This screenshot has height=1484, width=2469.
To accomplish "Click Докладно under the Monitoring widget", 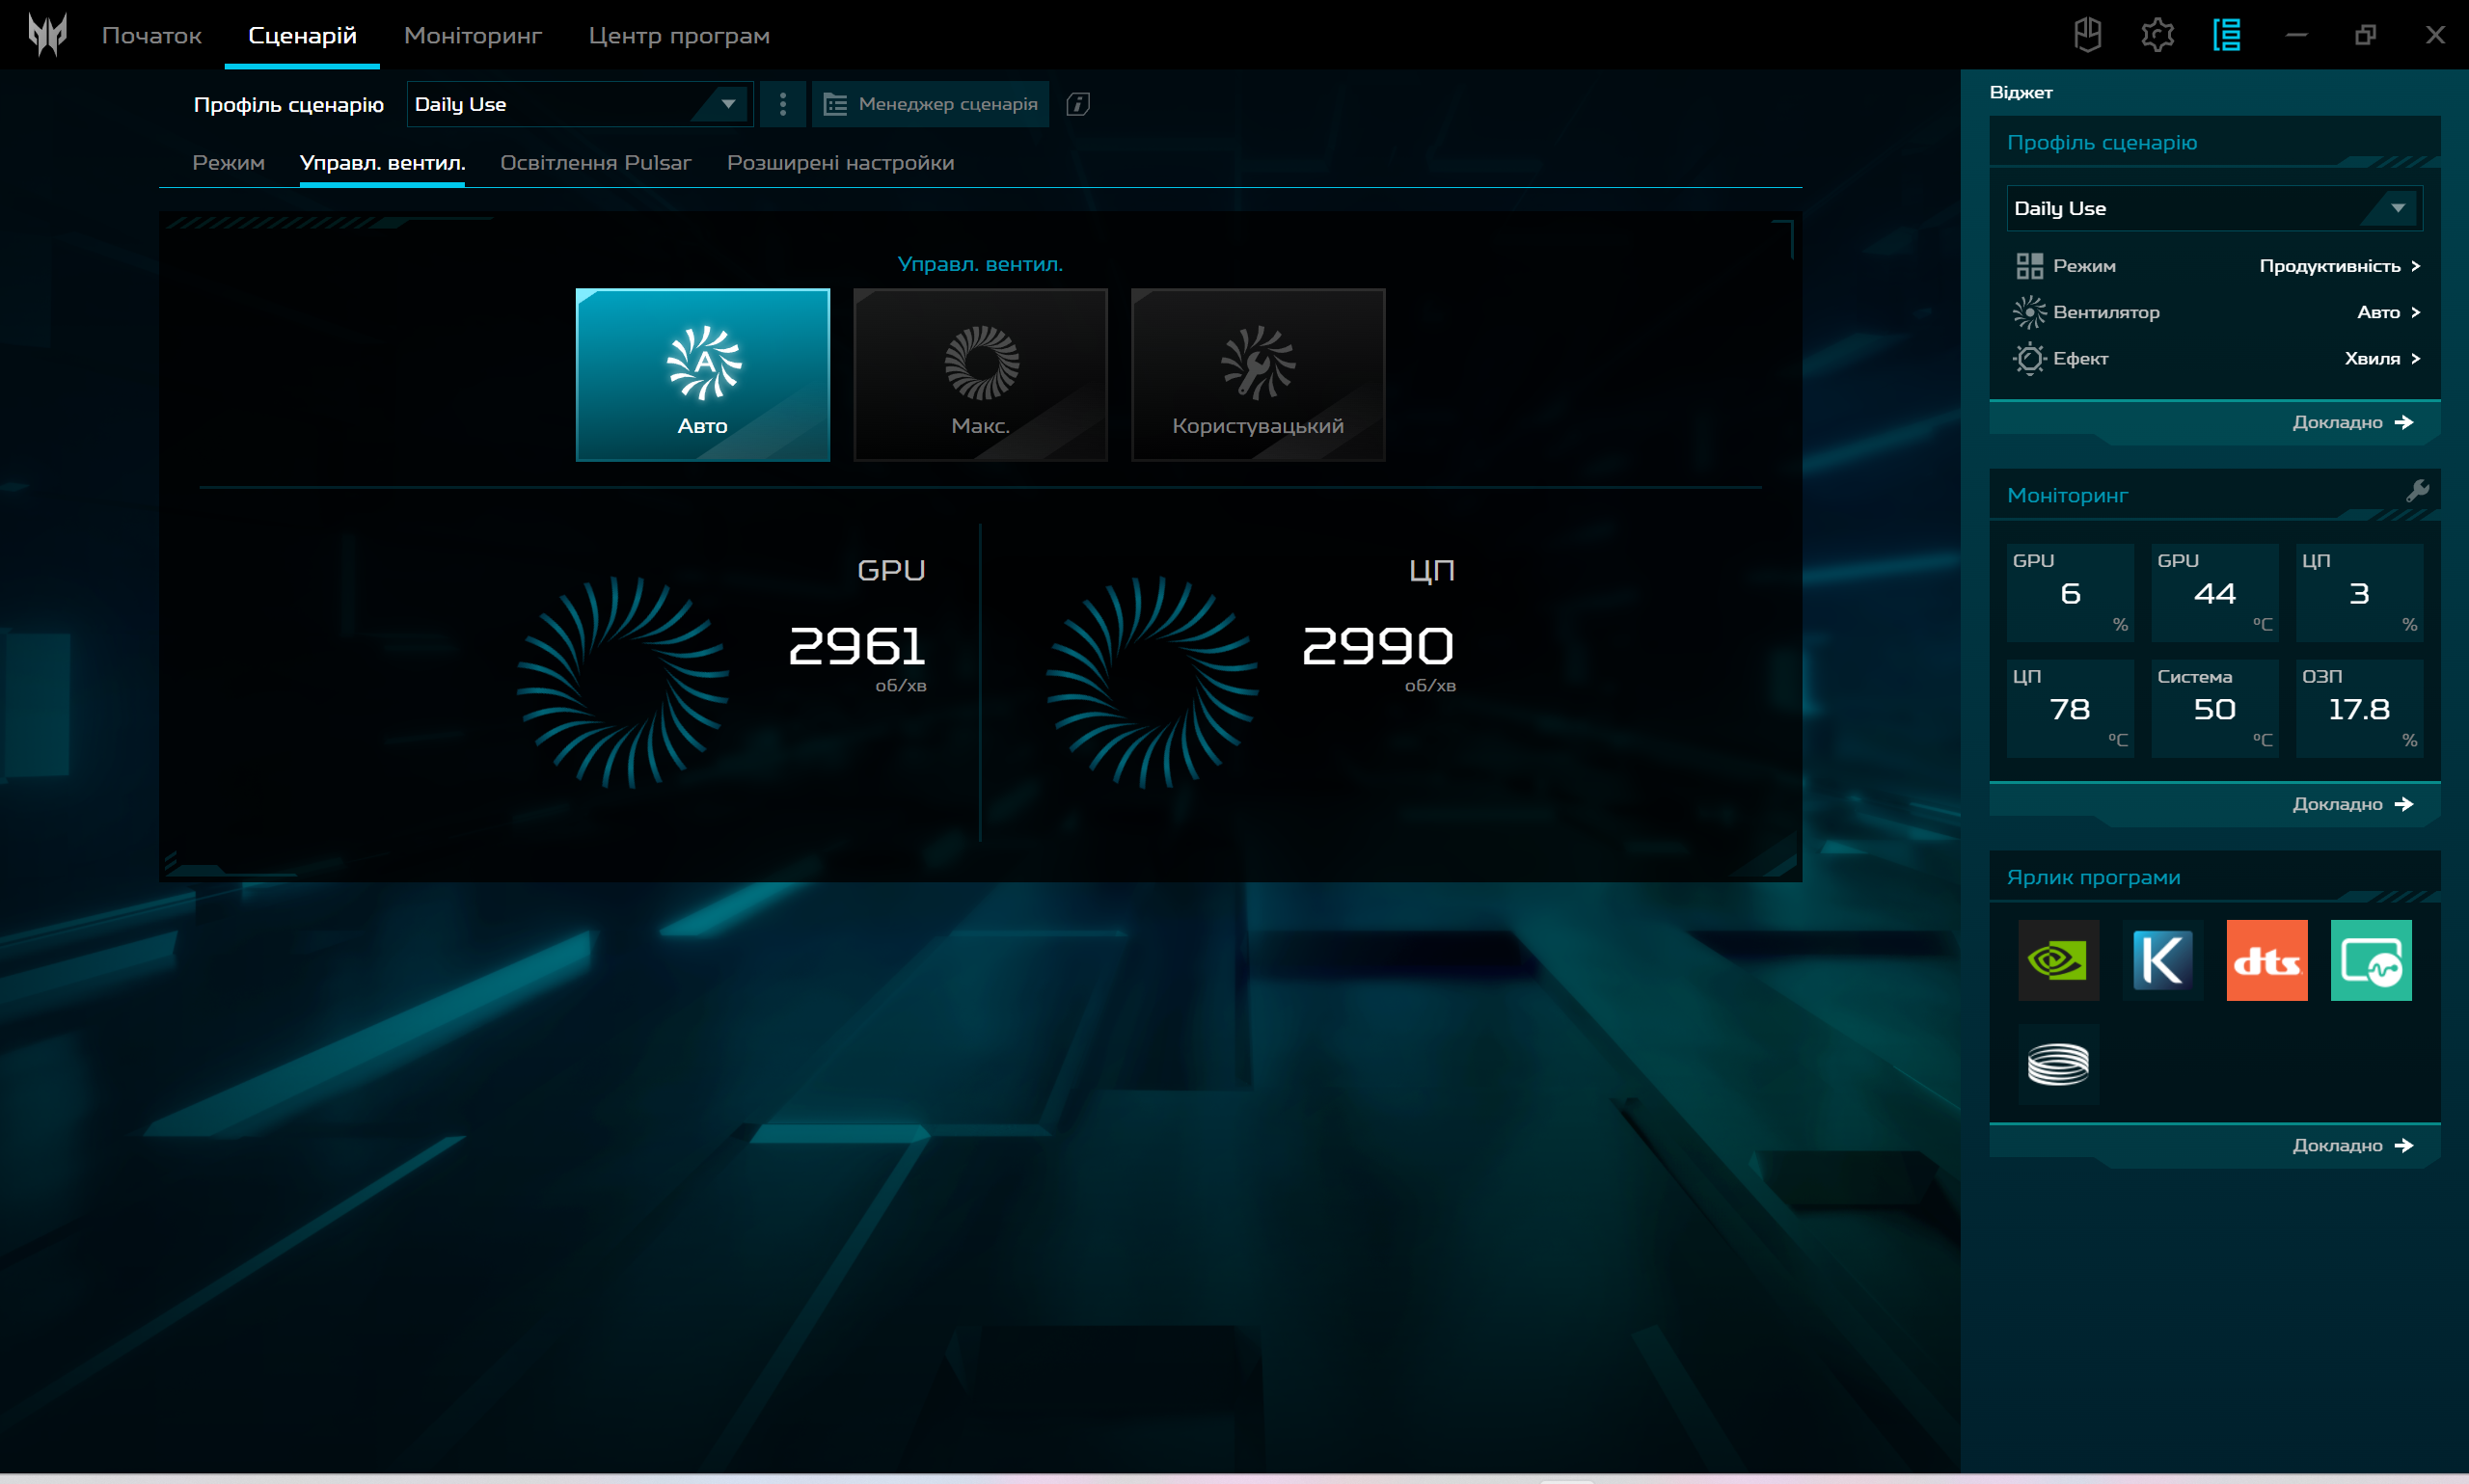I will click(2351, 804).
